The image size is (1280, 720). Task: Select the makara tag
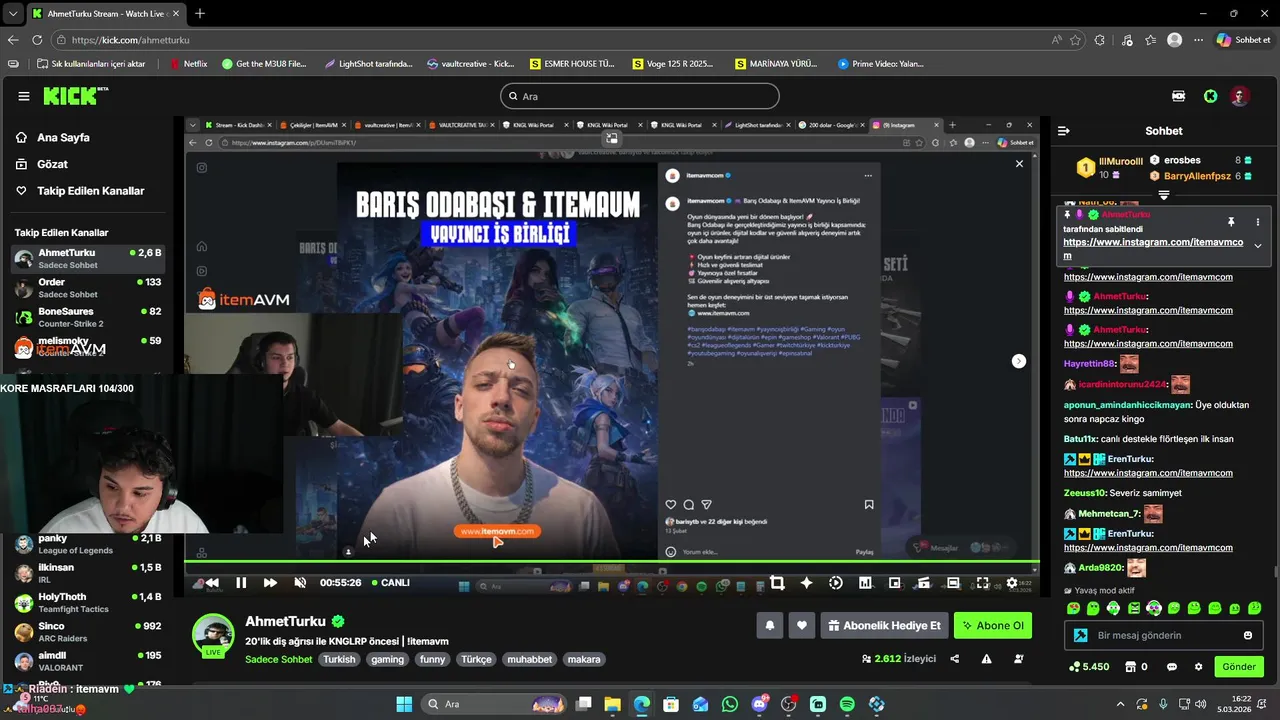pyautogui.click(x=584, y=659)
